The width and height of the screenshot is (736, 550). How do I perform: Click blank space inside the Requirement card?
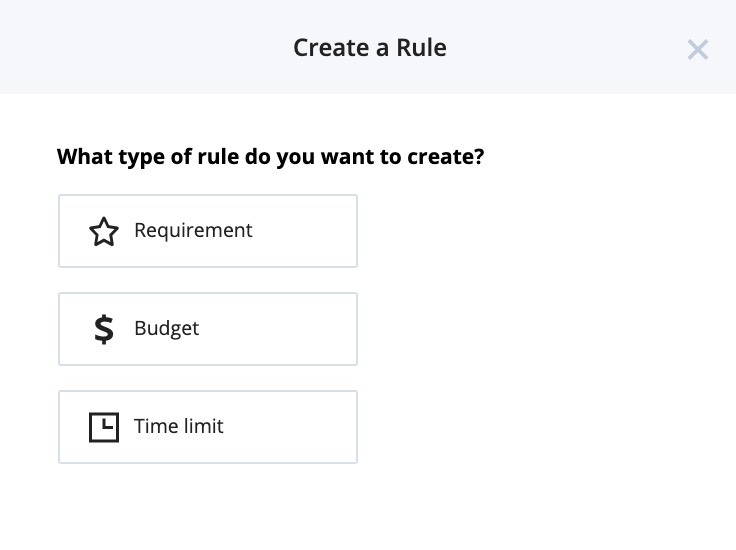pos(305,231)
